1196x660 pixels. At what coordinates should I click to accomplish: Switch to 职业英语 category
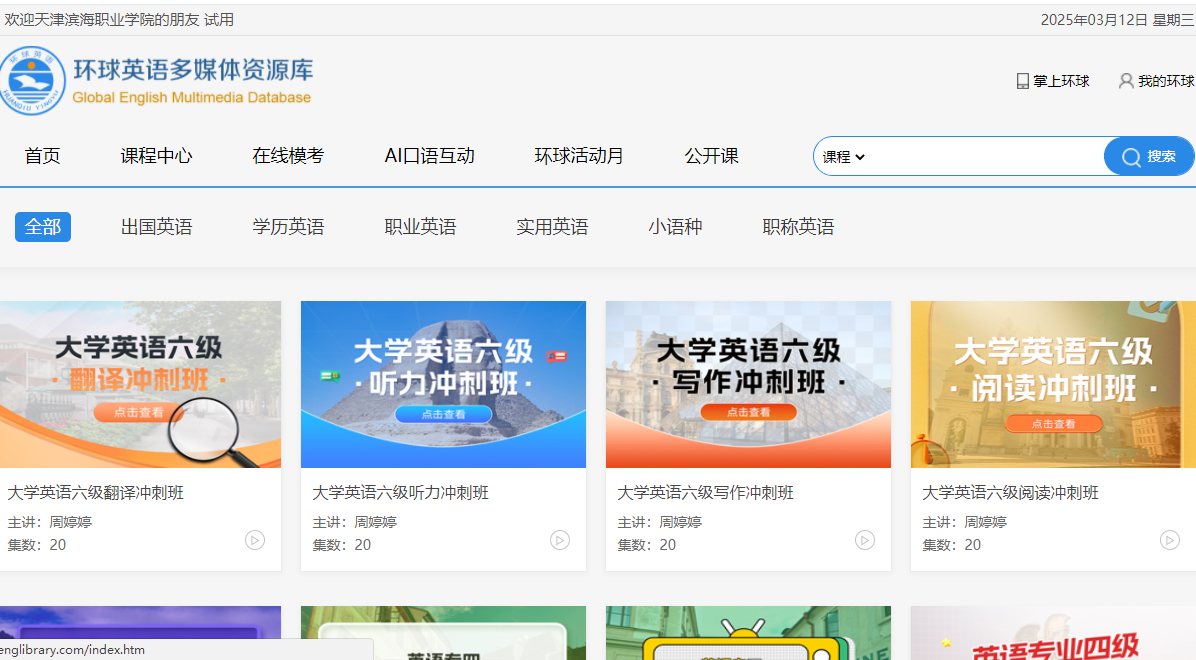(x=420, y=227)
